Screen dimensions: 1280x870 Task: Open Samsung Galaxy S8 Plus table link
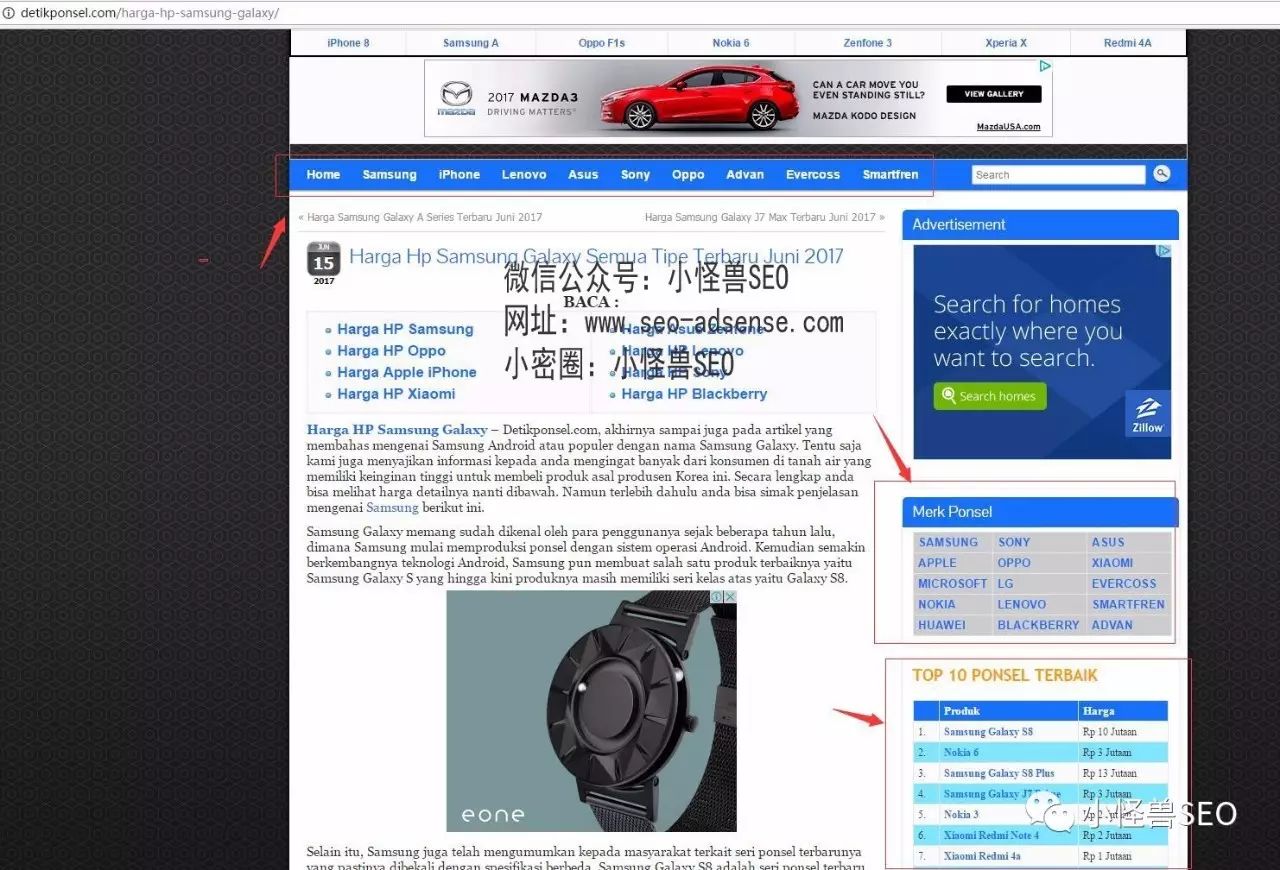pyautogui.click(x=999, y=773)
